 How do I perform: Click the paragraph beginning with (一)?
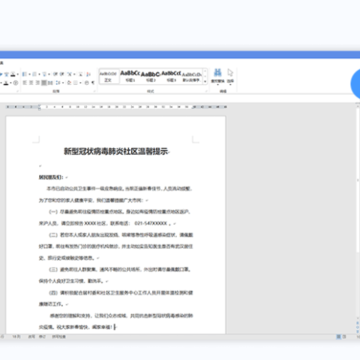click(116, 217)
